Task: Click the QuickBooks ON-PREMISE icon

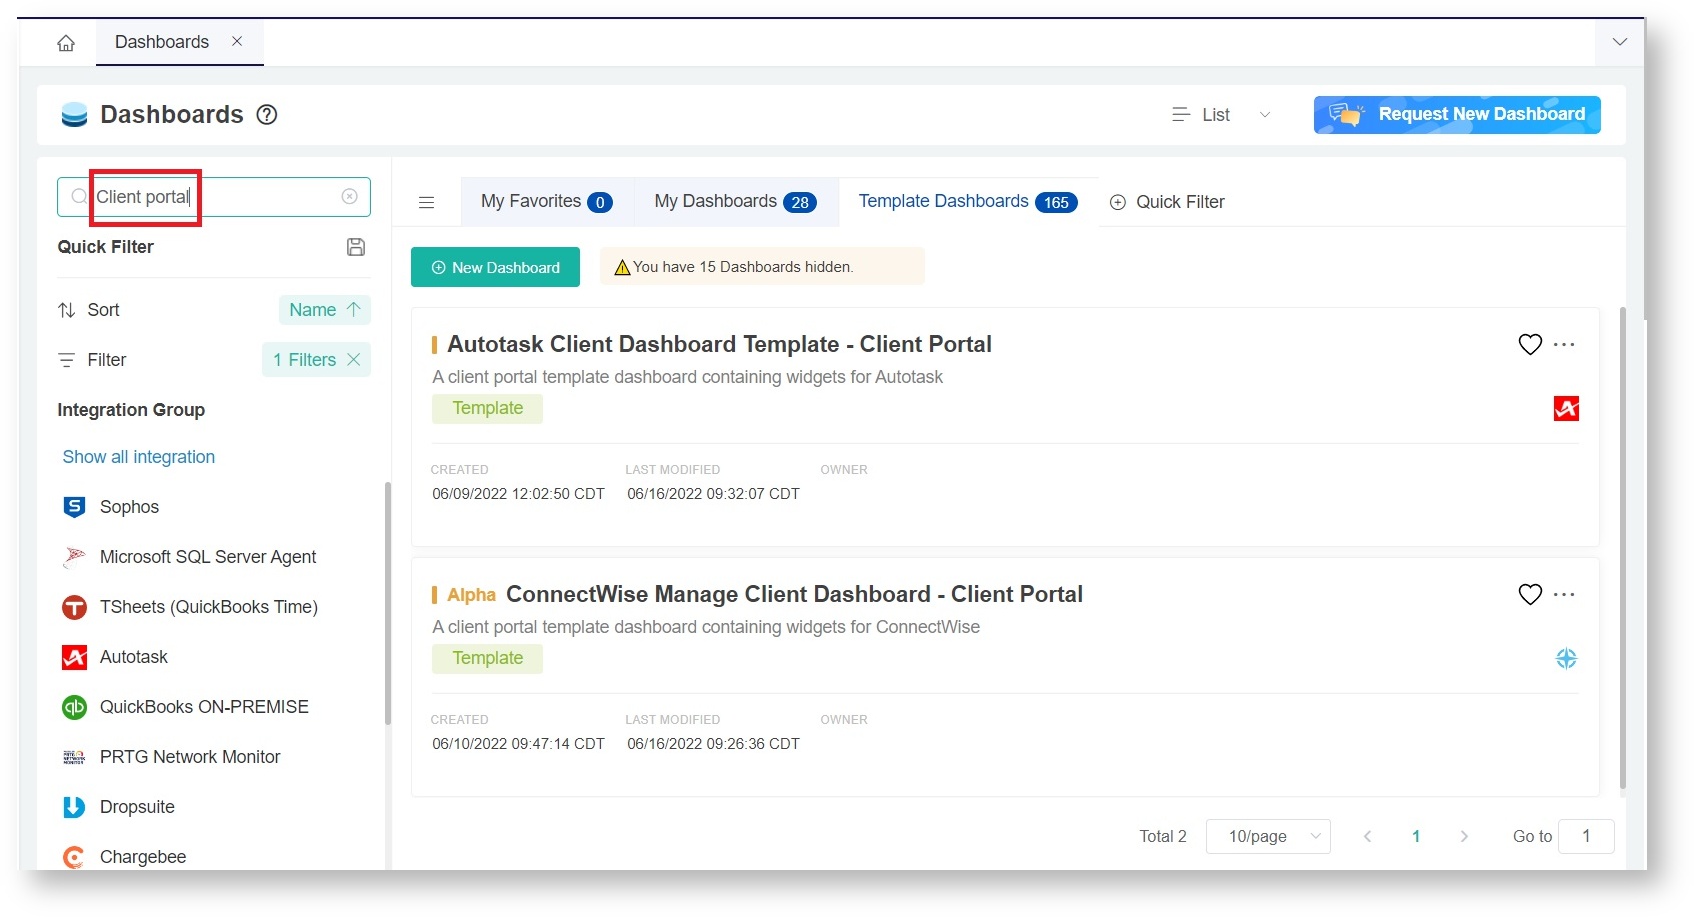Action: (x=74, y=707)
